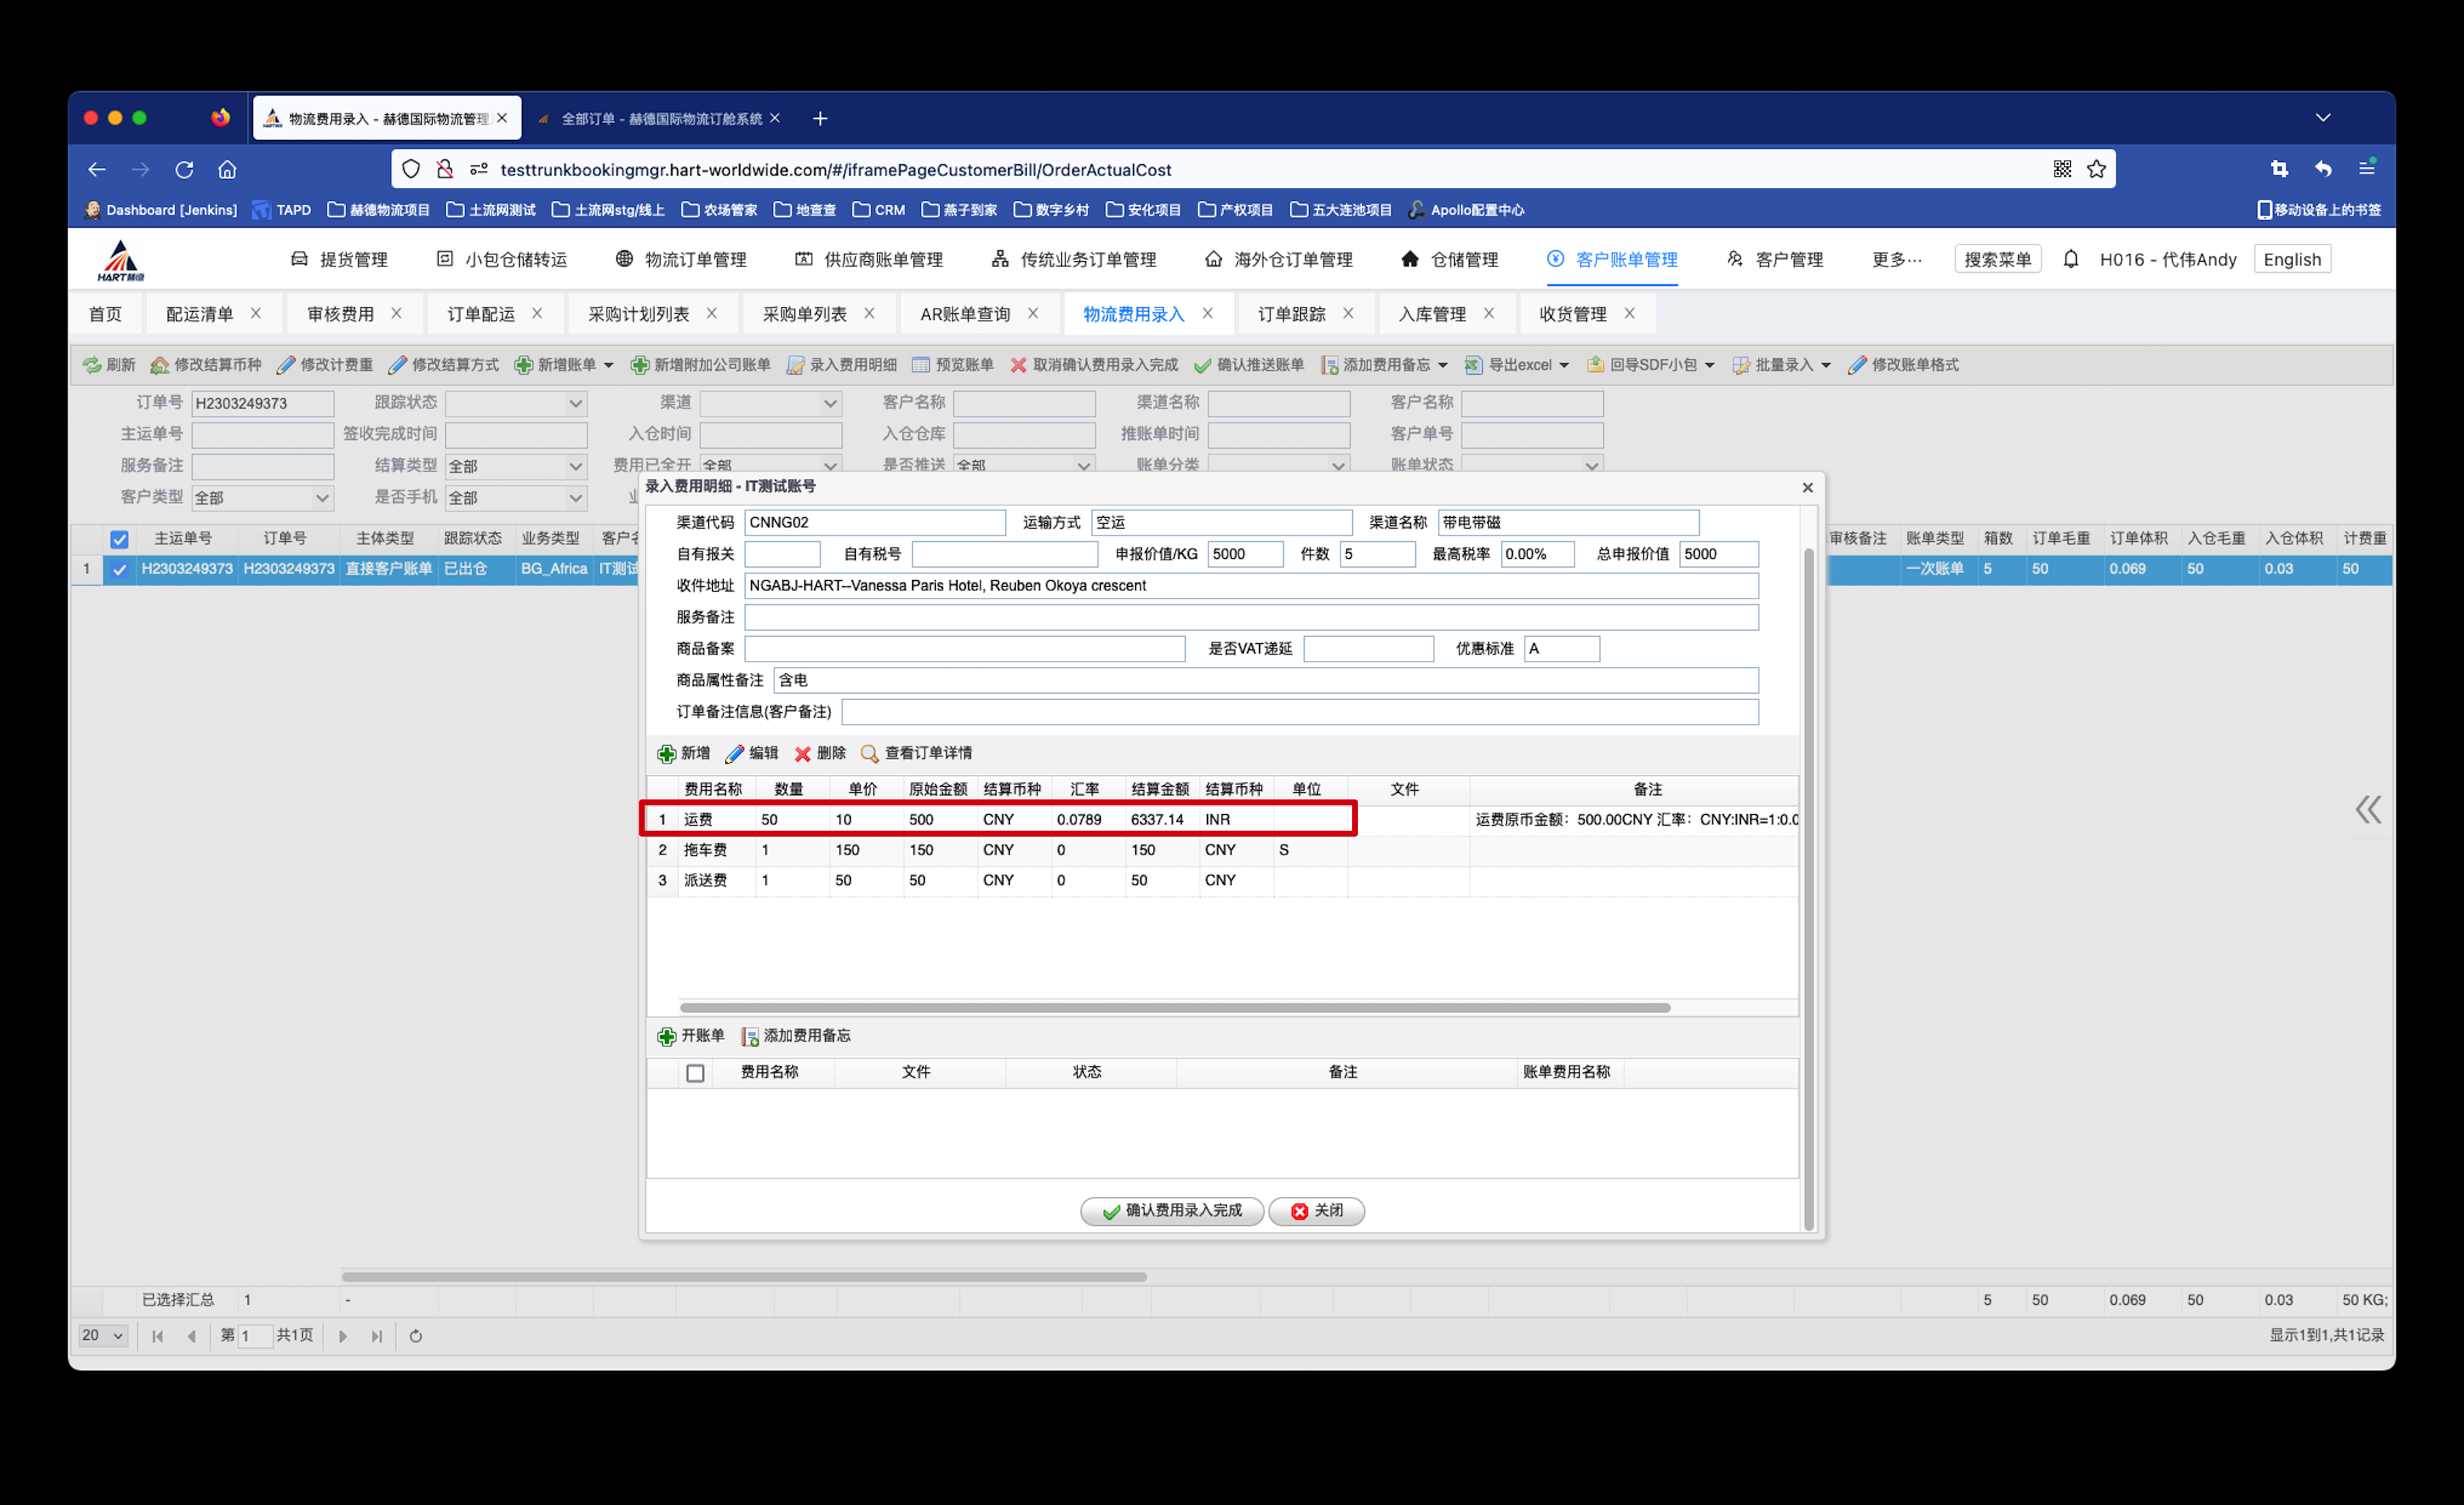Click the 编辑 pencil icon
The width and height of the screenshot is (2464, 1505).
click(735, 753)
